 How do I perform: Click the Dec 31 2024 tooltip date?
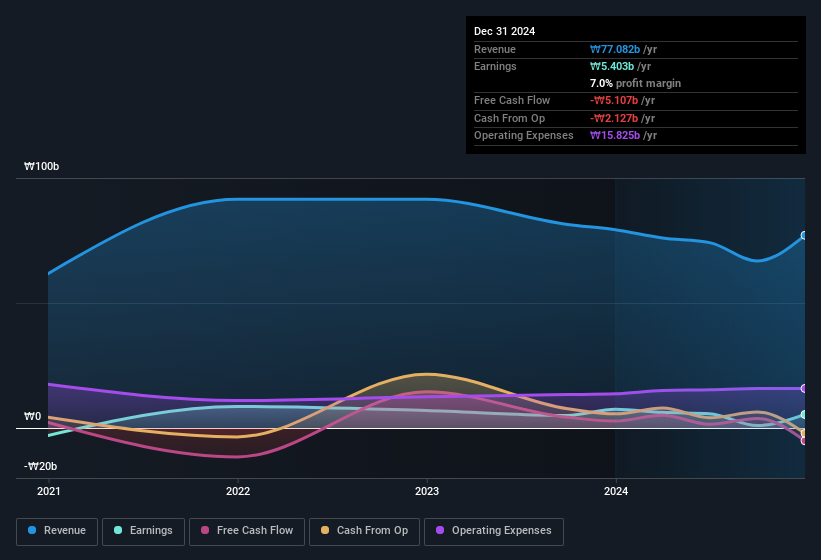pyautogui.click(x=504, y=31)
